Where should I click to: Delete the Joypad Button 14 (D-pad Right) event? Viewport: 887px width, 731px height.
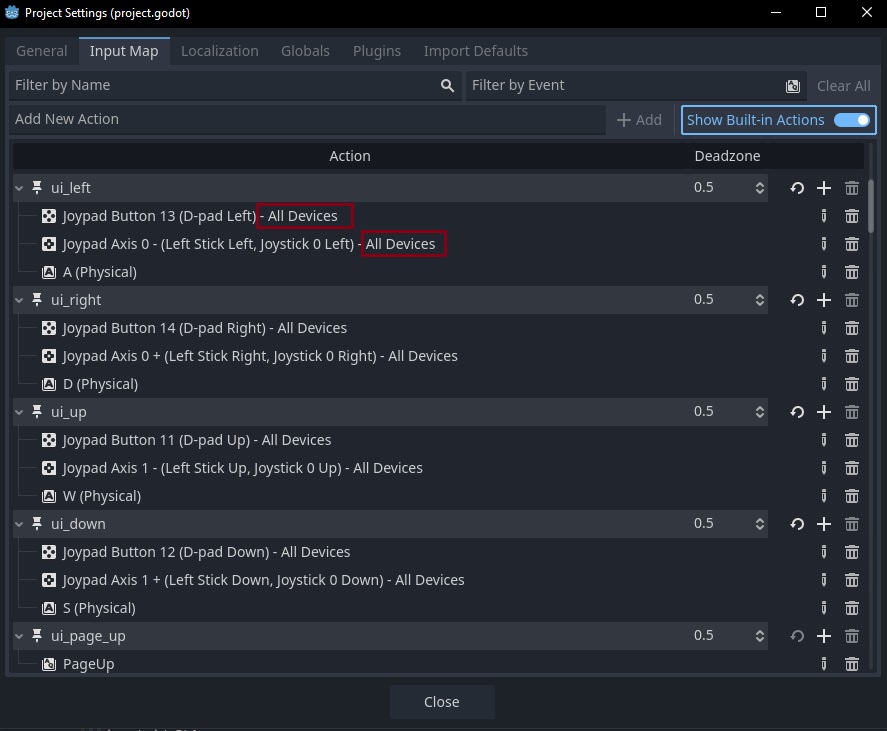pos(852,328)
